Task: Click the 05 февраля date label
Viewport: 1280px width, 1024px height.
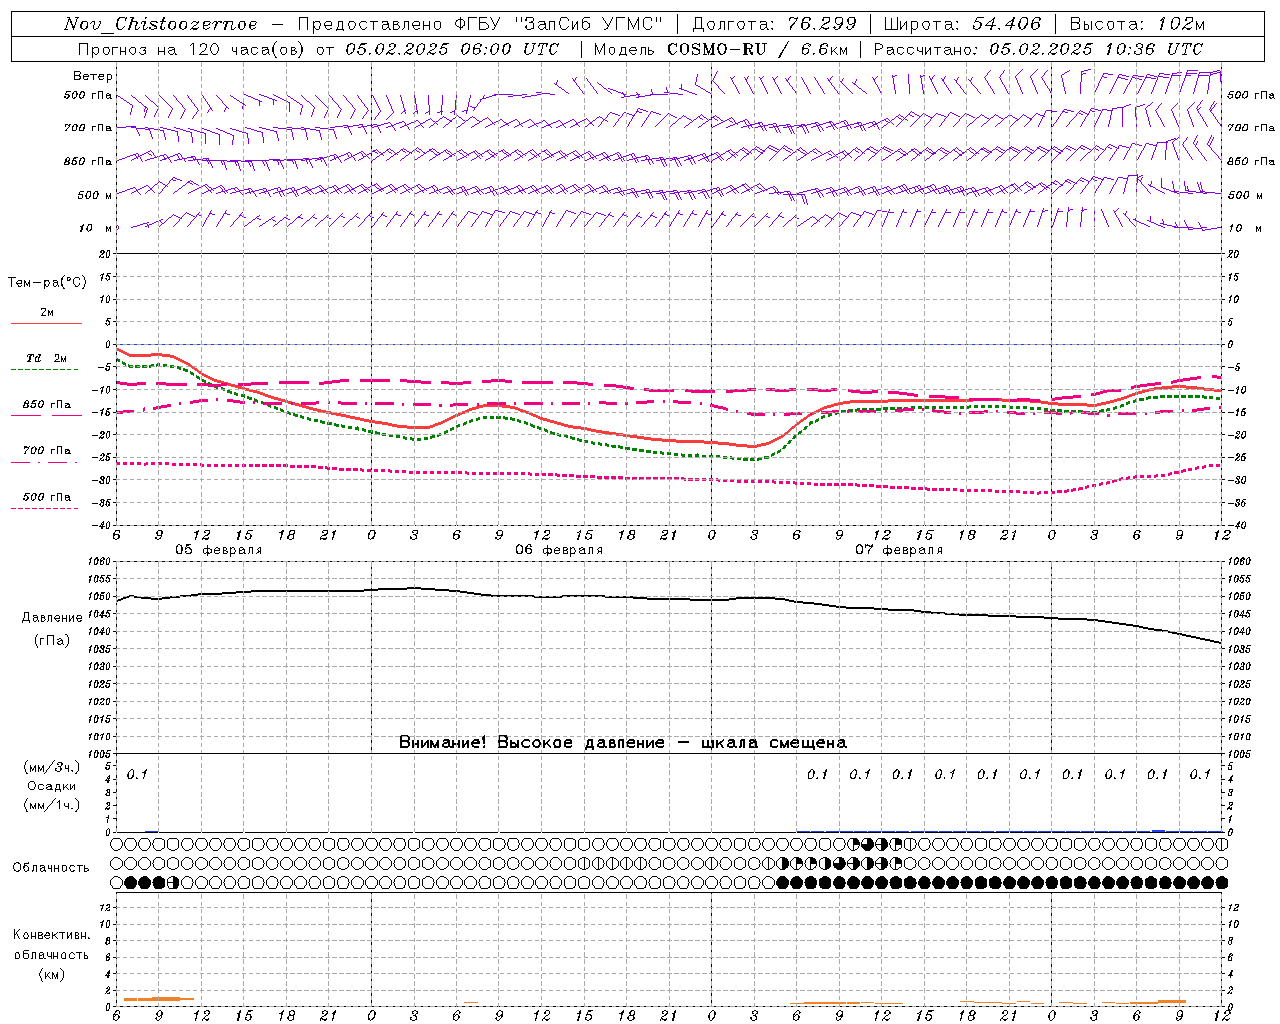Action: [x=219, y=550]
